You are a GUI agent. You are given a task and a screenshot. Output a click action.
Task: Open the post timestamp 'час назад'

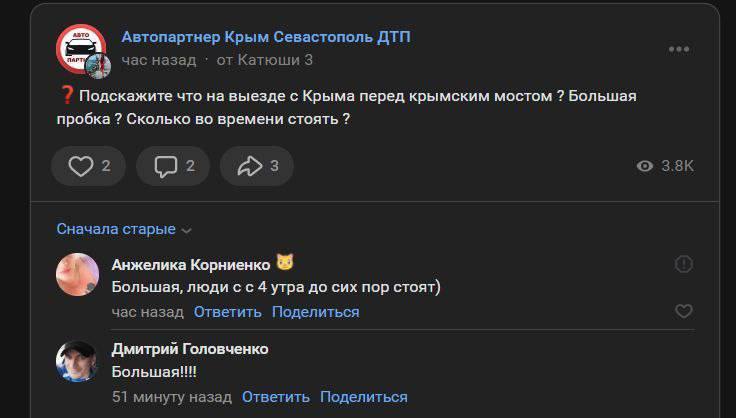coord(158,60)
